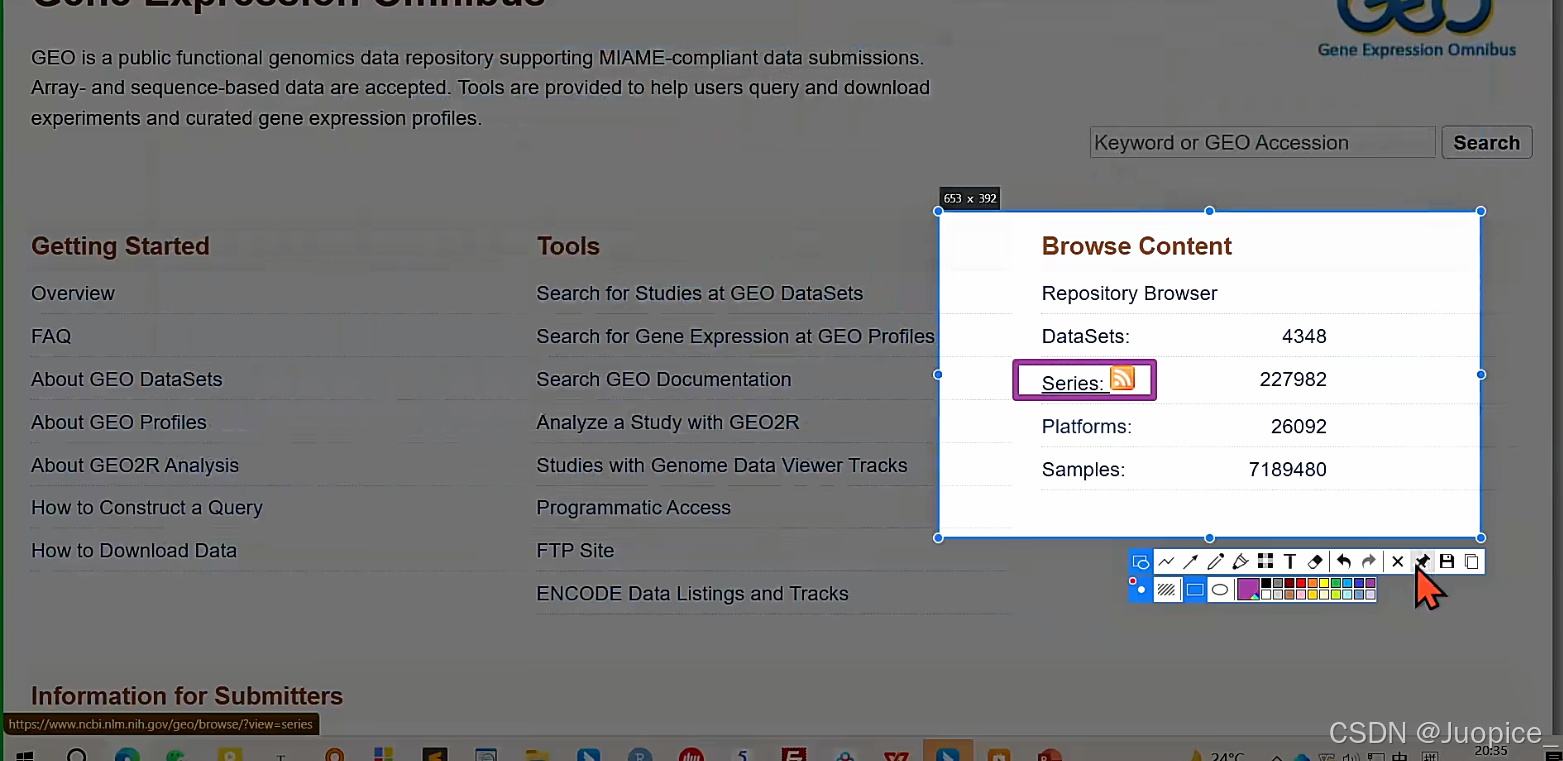
Task: Redo the annotation with the forward arrow
Action: pos(1369,562)
